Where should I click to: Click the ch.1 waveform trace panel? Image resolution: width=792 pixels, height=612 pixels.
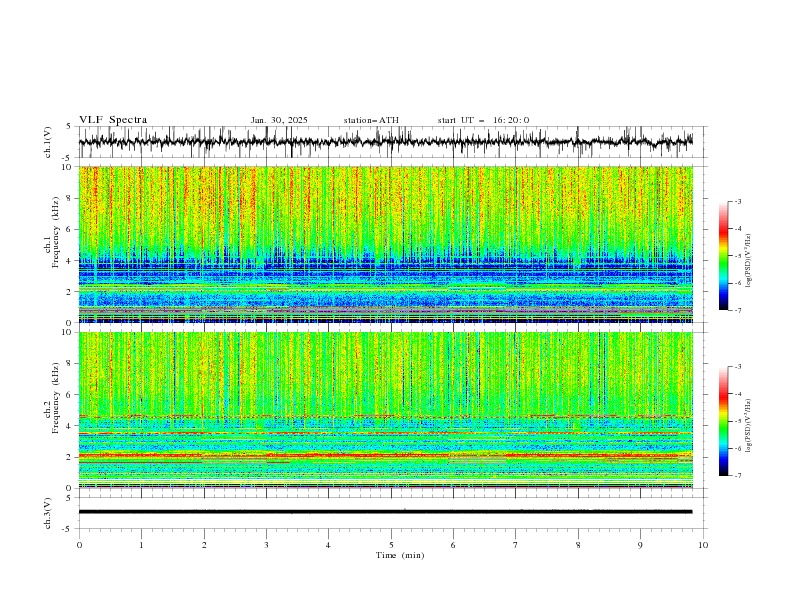393,142
